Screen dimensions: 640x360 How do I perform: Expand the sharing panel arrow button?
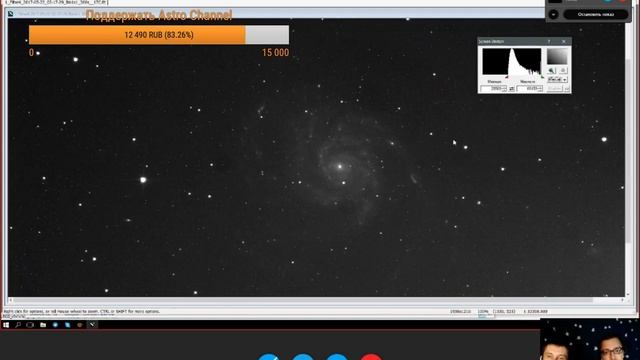pyautogui.click(x=553, y=14)
